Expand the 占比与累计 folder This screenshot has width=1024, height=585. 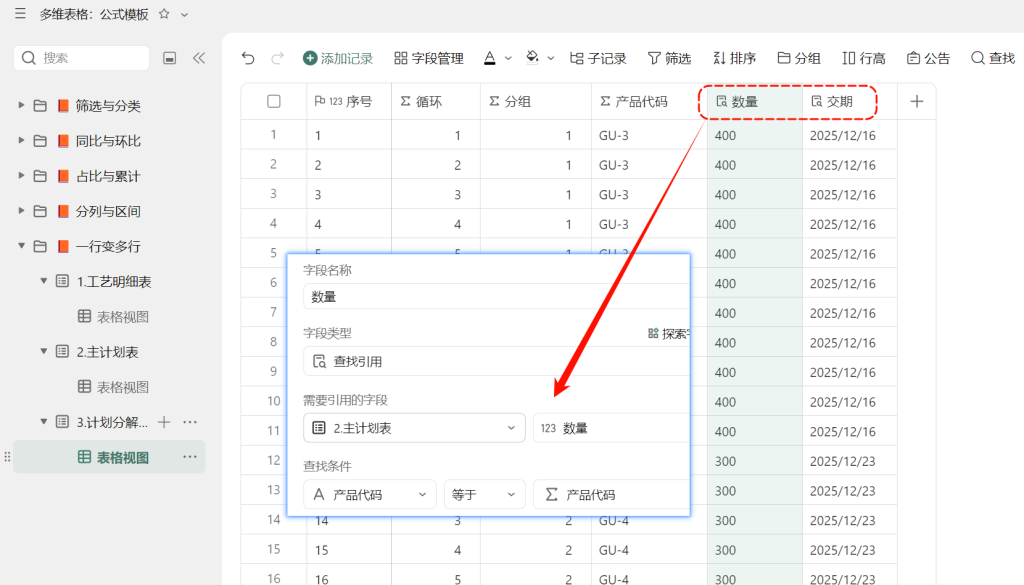21,176
